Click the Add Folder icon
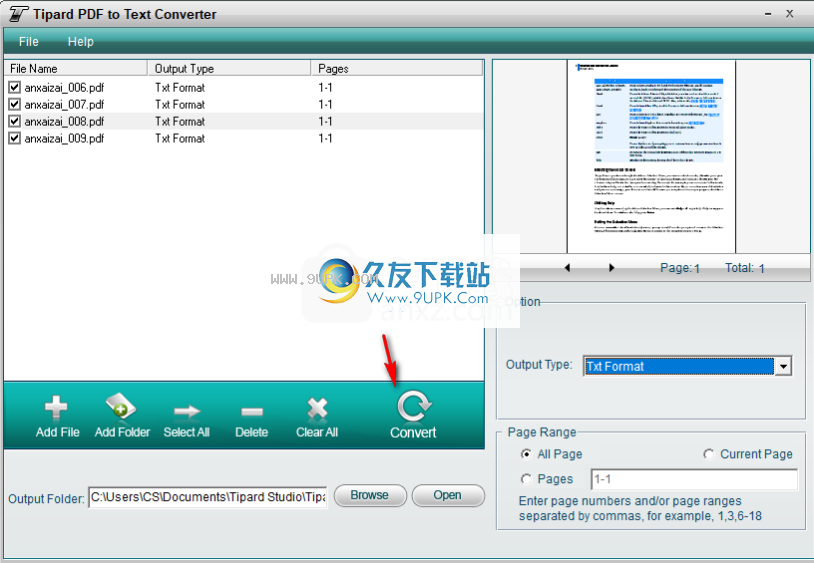 [x=120, y=406]
